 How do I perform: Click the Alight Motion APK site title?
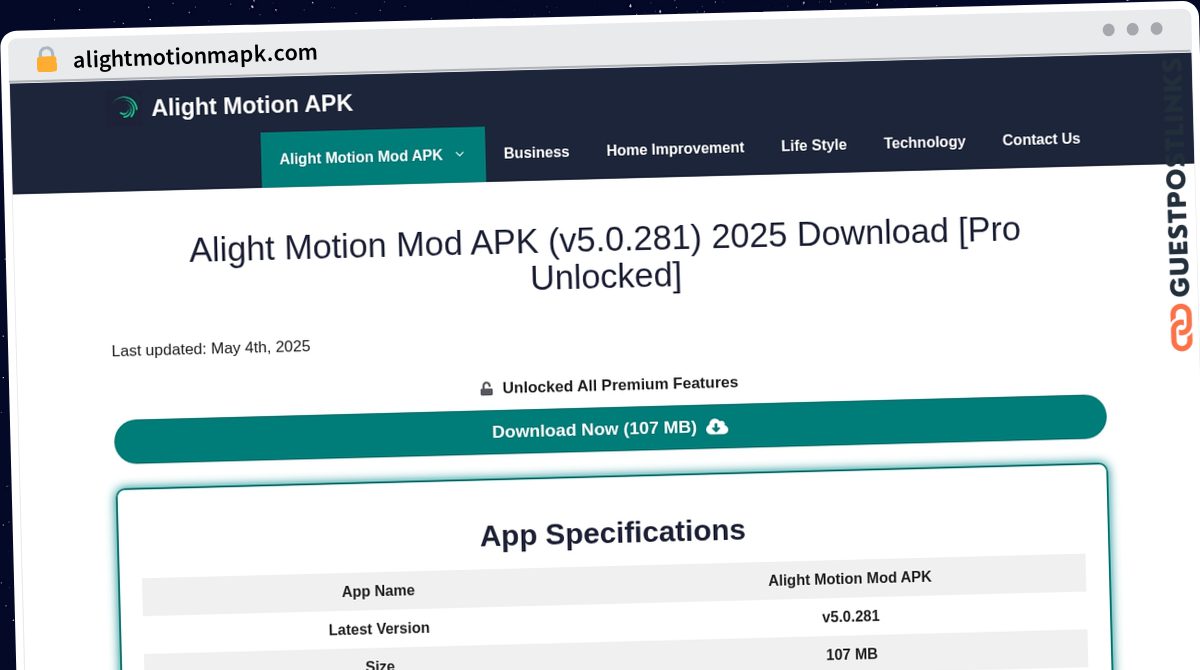pyautogui.click(x=252, y=105)
